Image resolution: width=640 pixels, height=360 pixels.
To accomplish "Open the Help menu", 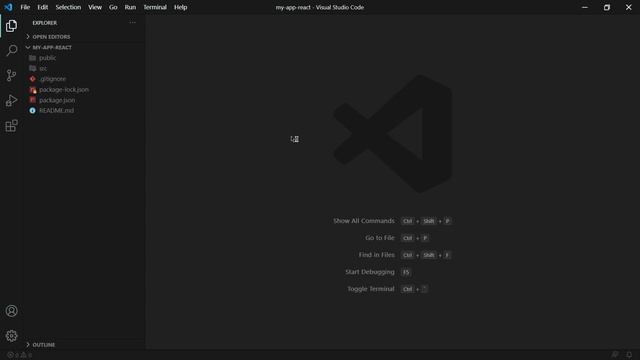I will click(x=180, y=7).
